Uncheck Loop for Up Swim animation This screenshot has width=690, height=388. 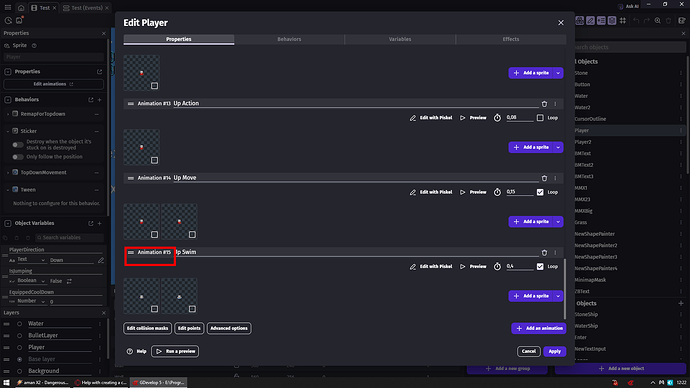[x=540, y=267]
